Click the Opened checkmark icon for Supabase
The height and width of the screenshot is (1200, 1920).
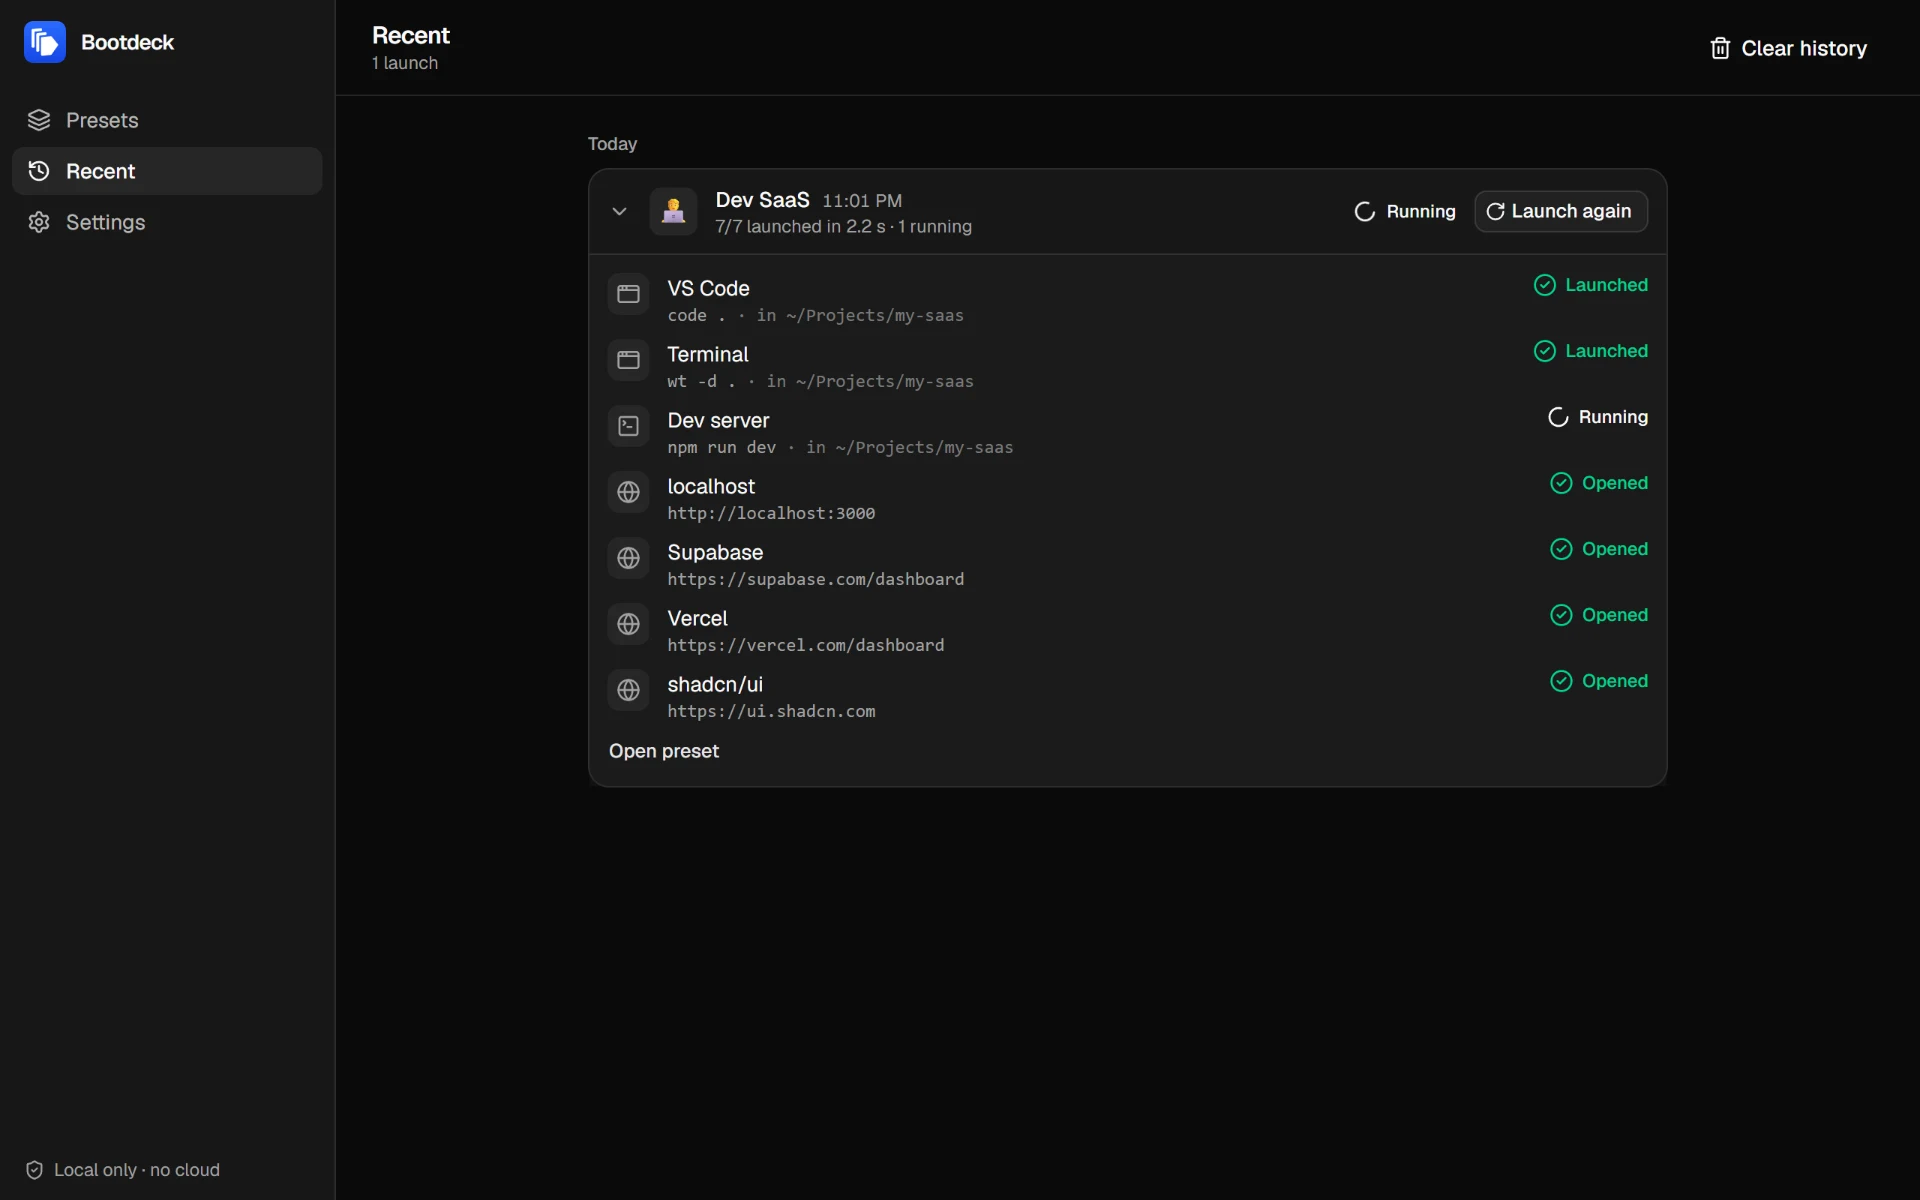(1561, 549)
